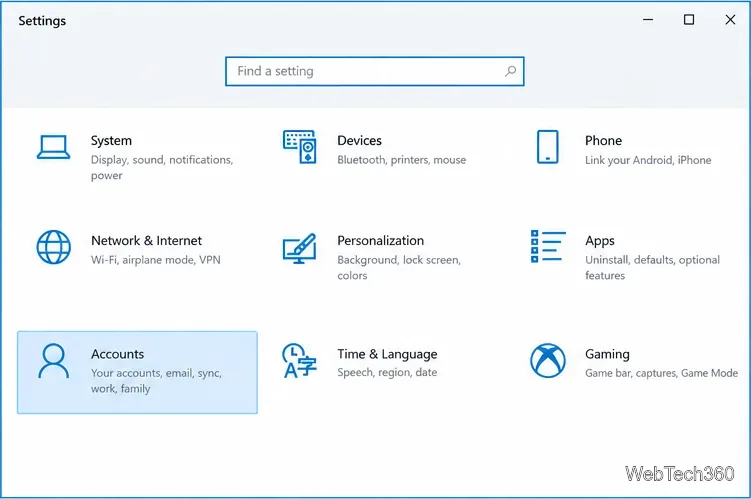Click the System laptop icon

click(54, 147)
